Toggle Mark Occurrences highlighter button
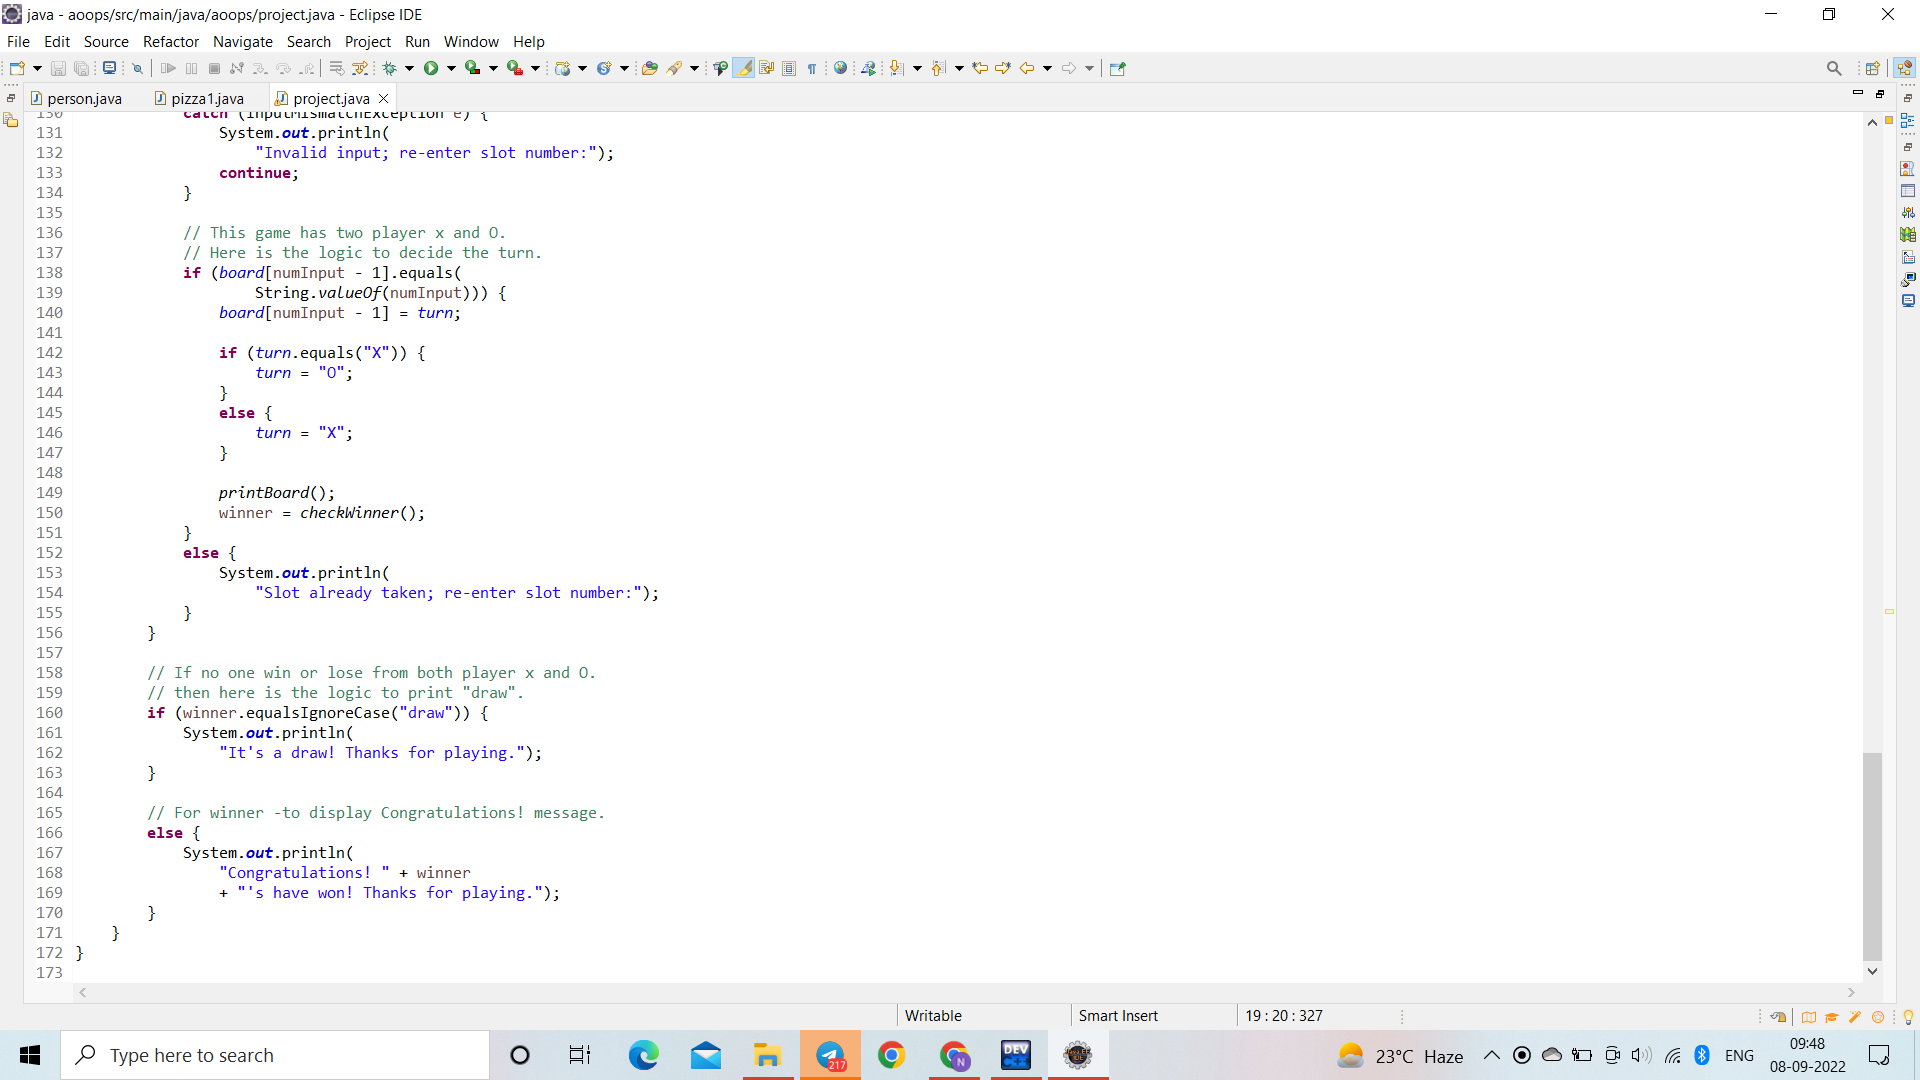This screenshot has width=1920, height=1080. [x=743, y=68]
